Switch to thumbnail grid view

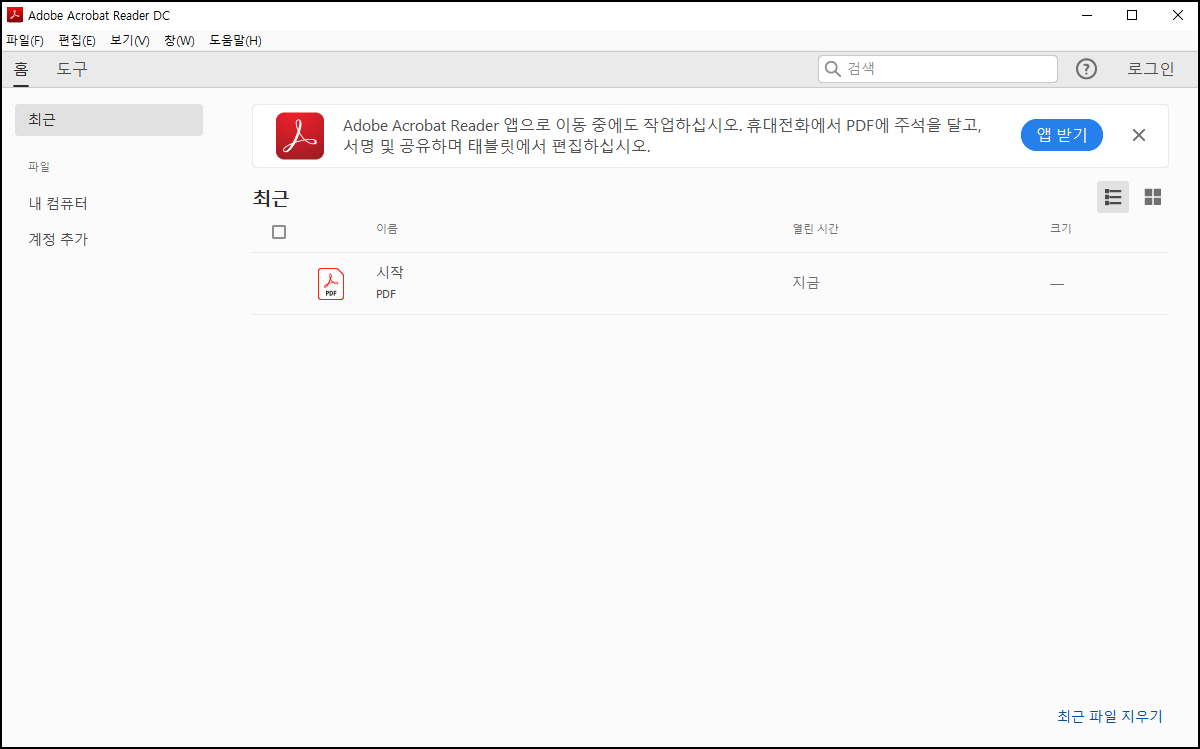tap(1153, 197)
